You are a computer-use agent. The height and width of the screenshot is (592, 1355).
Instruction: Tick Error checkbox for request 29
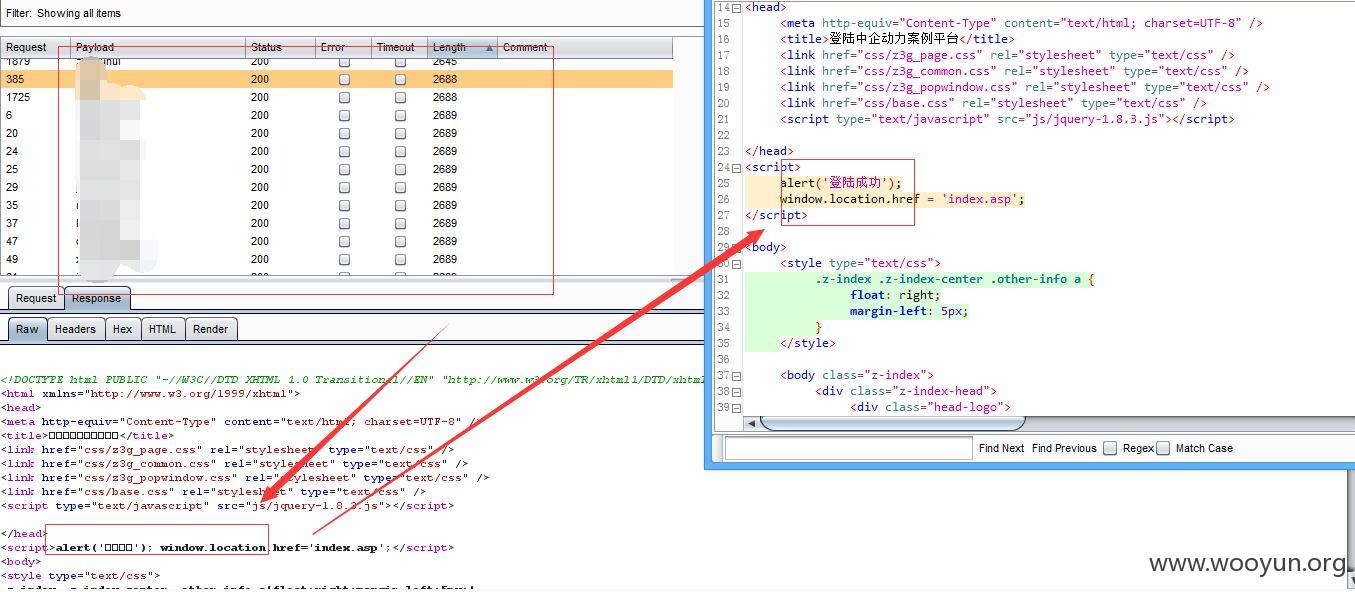coord(344,187)
